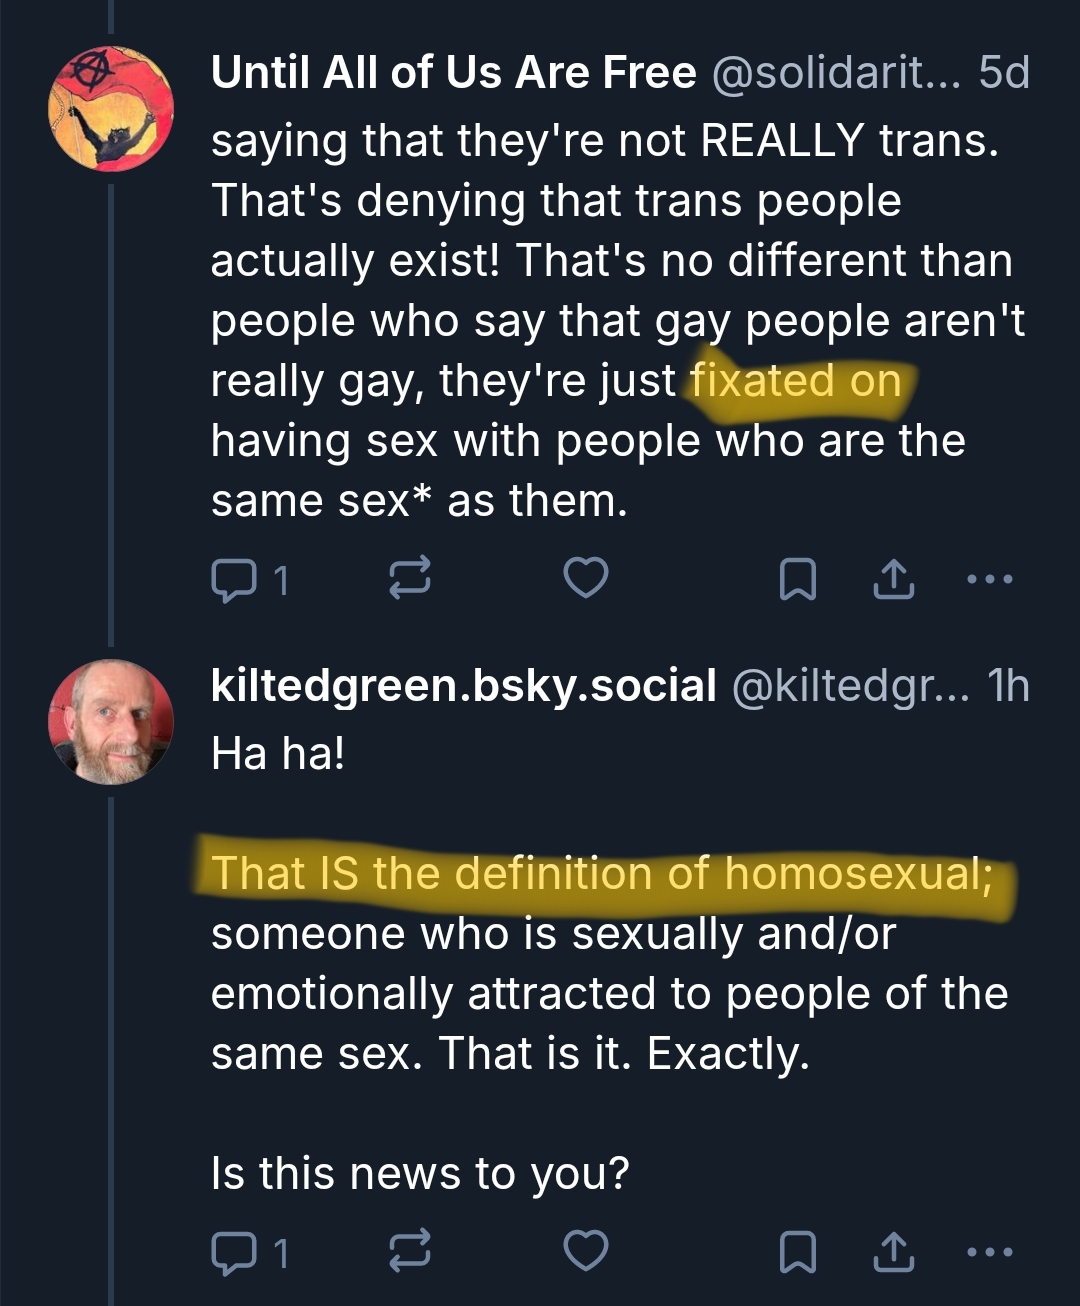
Task: Open the 1h timestamp on kiltedgreen's post
Action: (x=1008, y=686)
